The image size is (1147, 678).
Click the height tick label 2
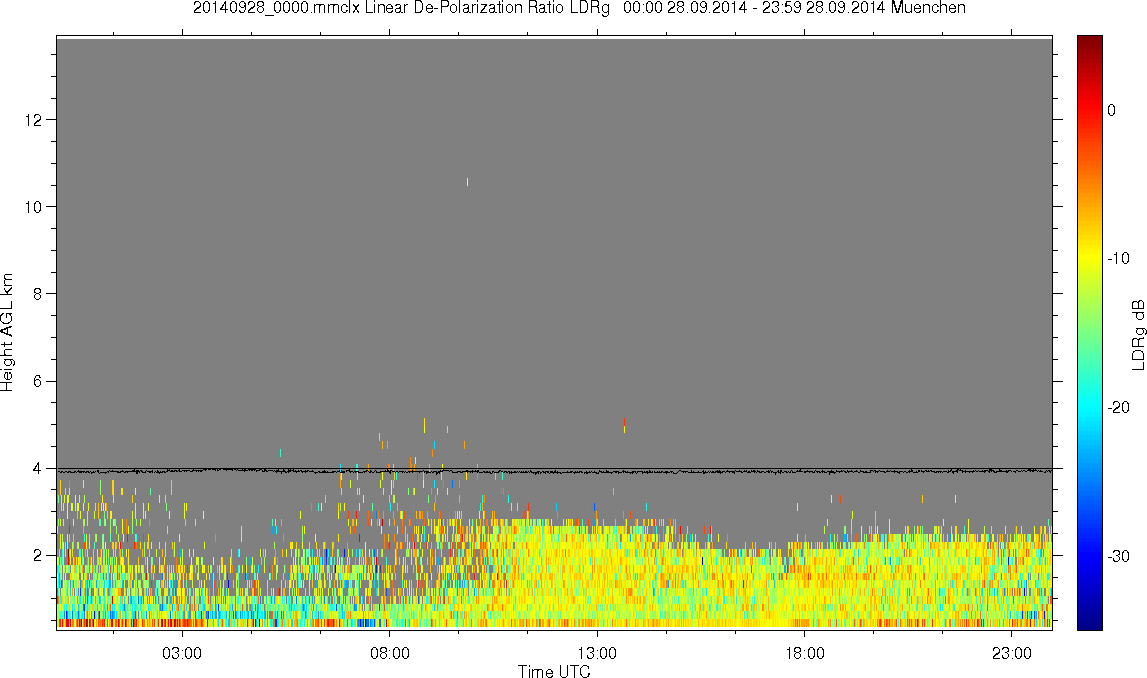(39, 555)
